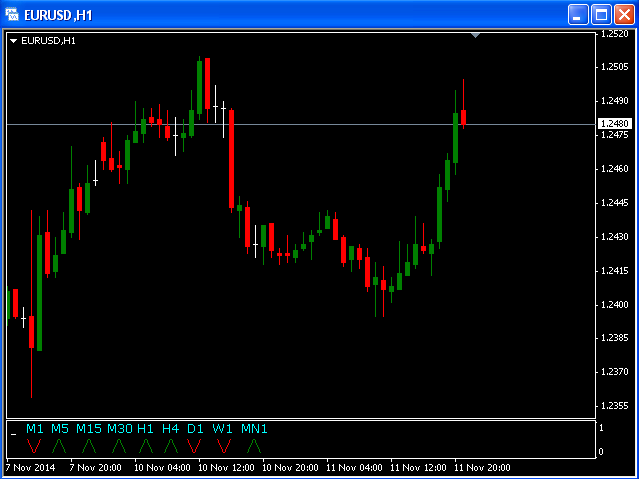Click the 11 Nov 20:00 time label
640x480 pixels.
point(483,467)
